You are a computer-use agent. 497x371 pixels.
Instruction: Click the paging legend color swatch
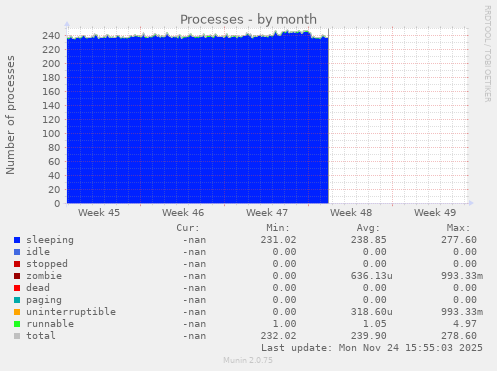17,300
